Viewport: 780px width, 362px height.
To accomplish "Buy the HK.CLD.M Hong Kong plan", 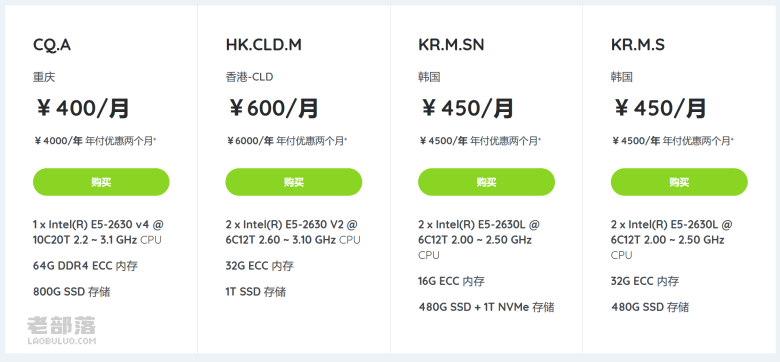I will point(293,182).
